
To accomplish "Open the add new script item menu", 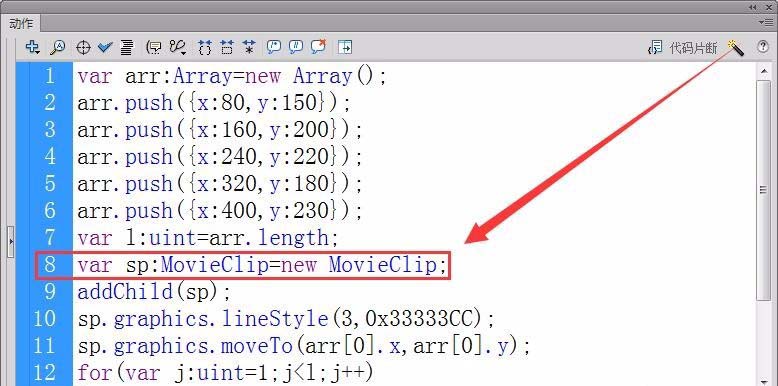I will pyautogui.click(x=33, y=48).
